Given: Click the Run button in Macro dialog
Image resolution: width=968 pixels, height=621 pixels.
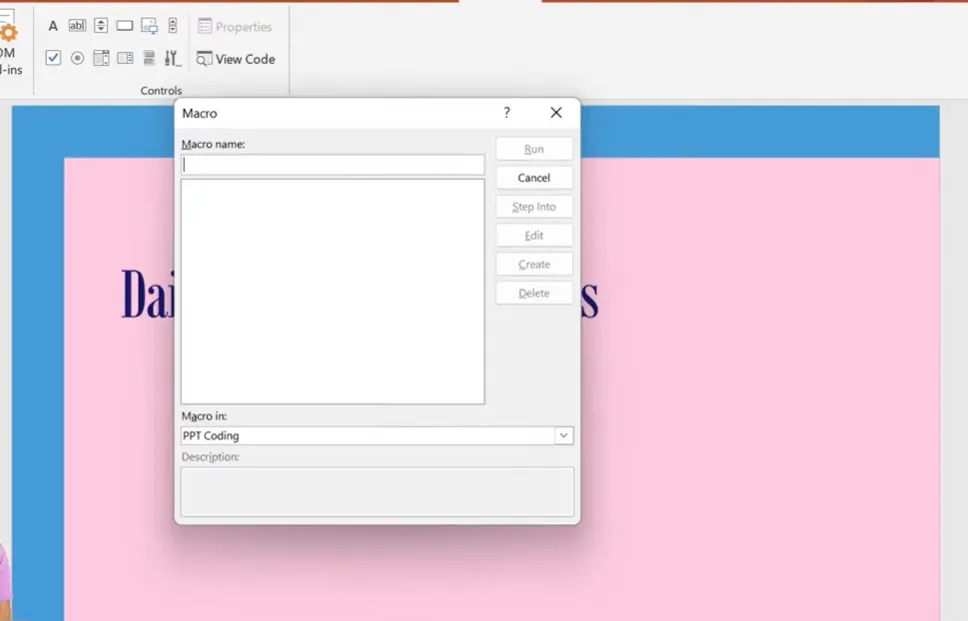Looking at the screenshot, I should click(534, 149).
